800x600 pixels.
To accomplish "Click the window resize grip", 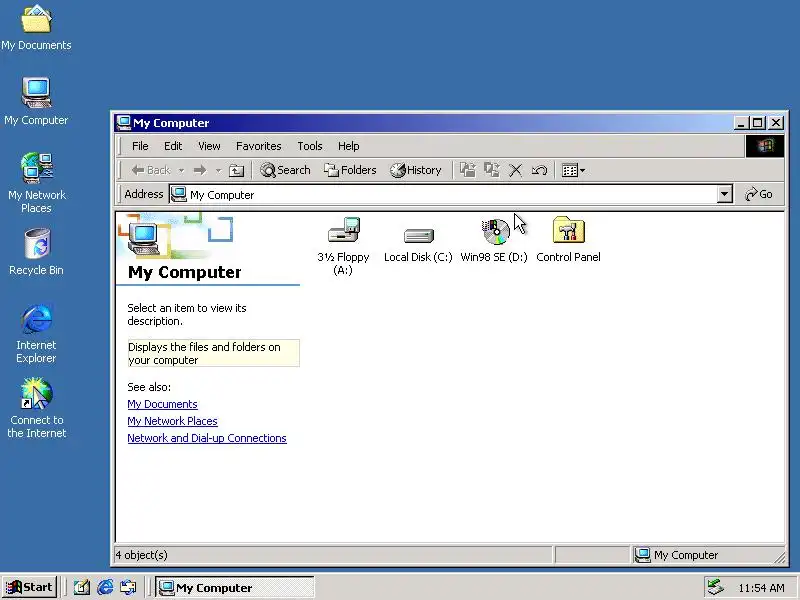I will 780,558.
